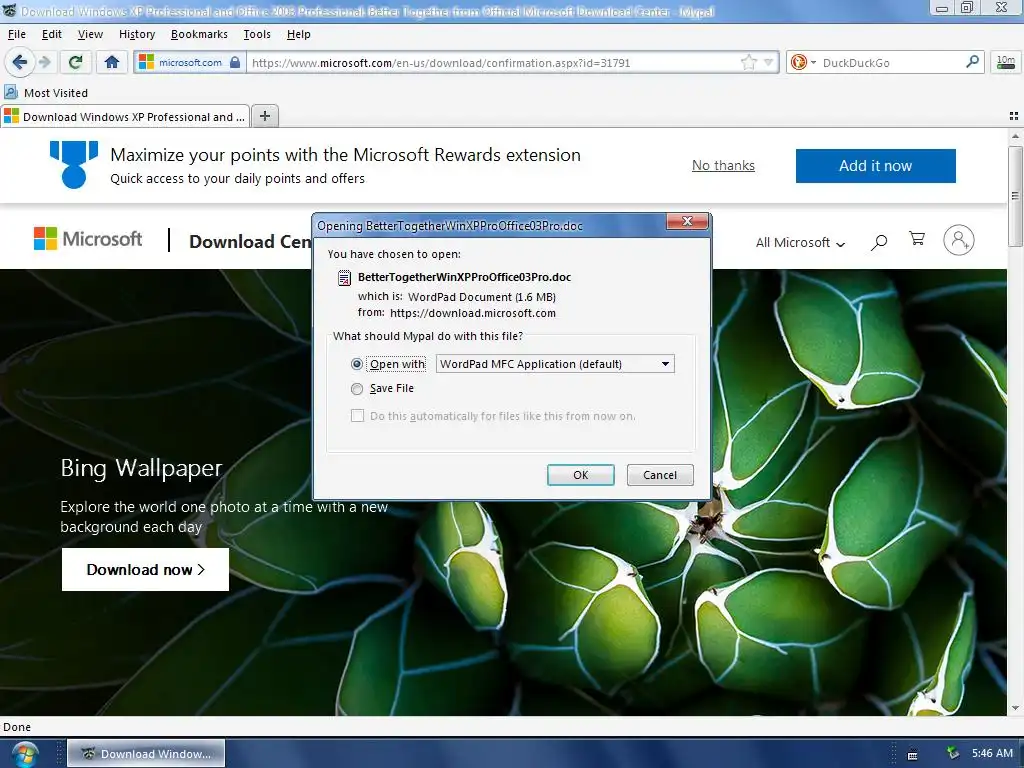Click the list all tabs grid icon
Viewport: 1024px width, 768px height.
click(x=1014, y=116)
